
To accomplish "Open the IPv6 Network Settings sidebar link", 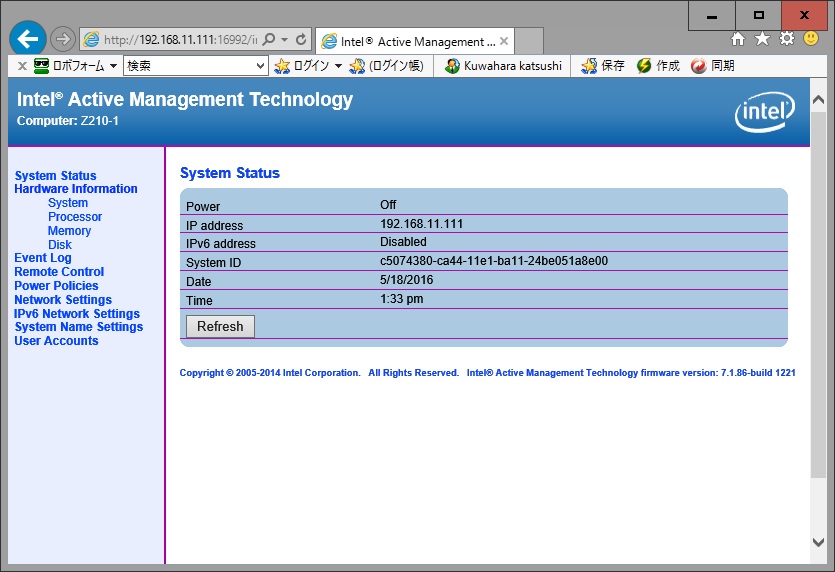I will [x=77, y=314].
